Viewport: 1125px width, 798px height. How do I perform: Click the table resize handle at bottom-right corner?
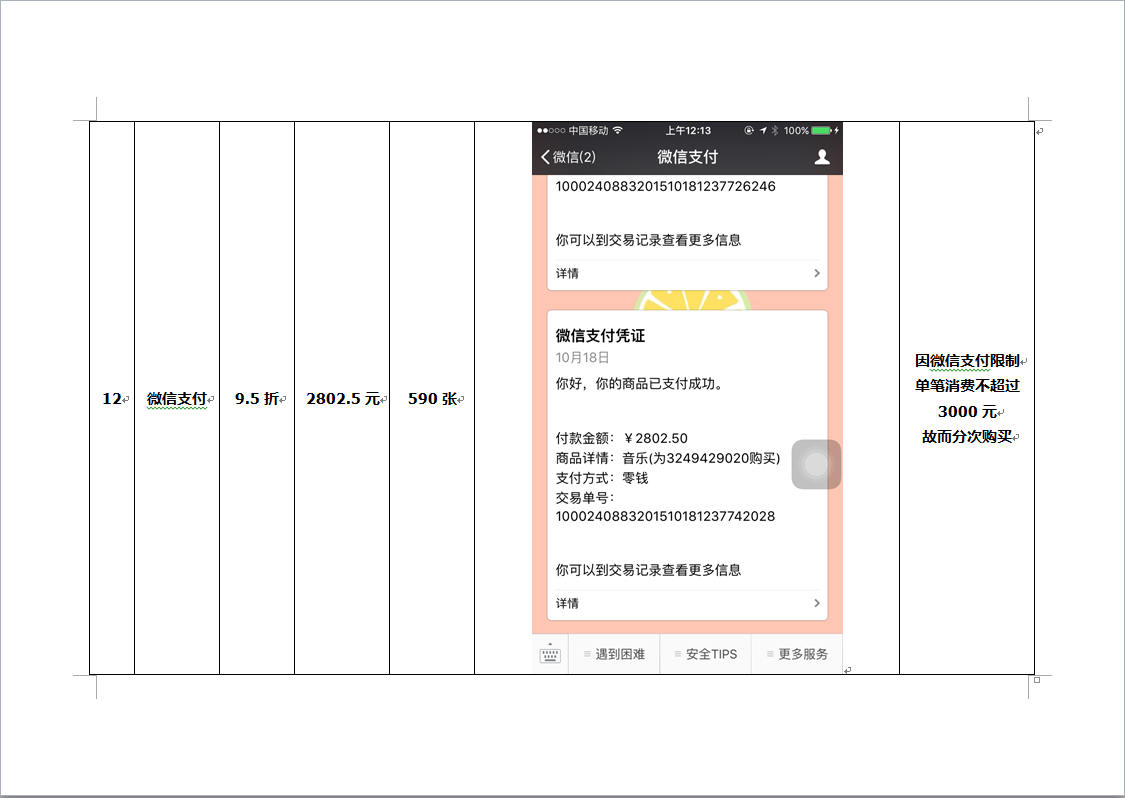pos(1037,680)
